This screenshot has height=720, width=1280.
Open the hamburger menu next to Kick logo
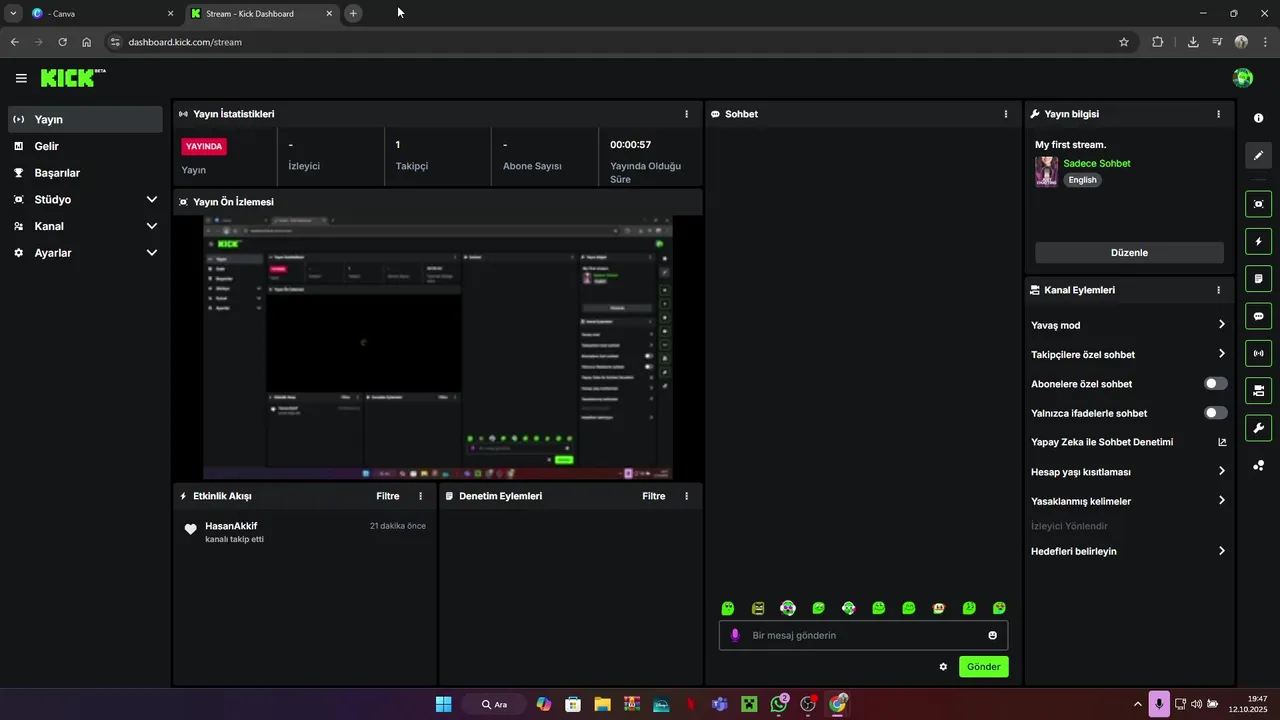point(21,78)
